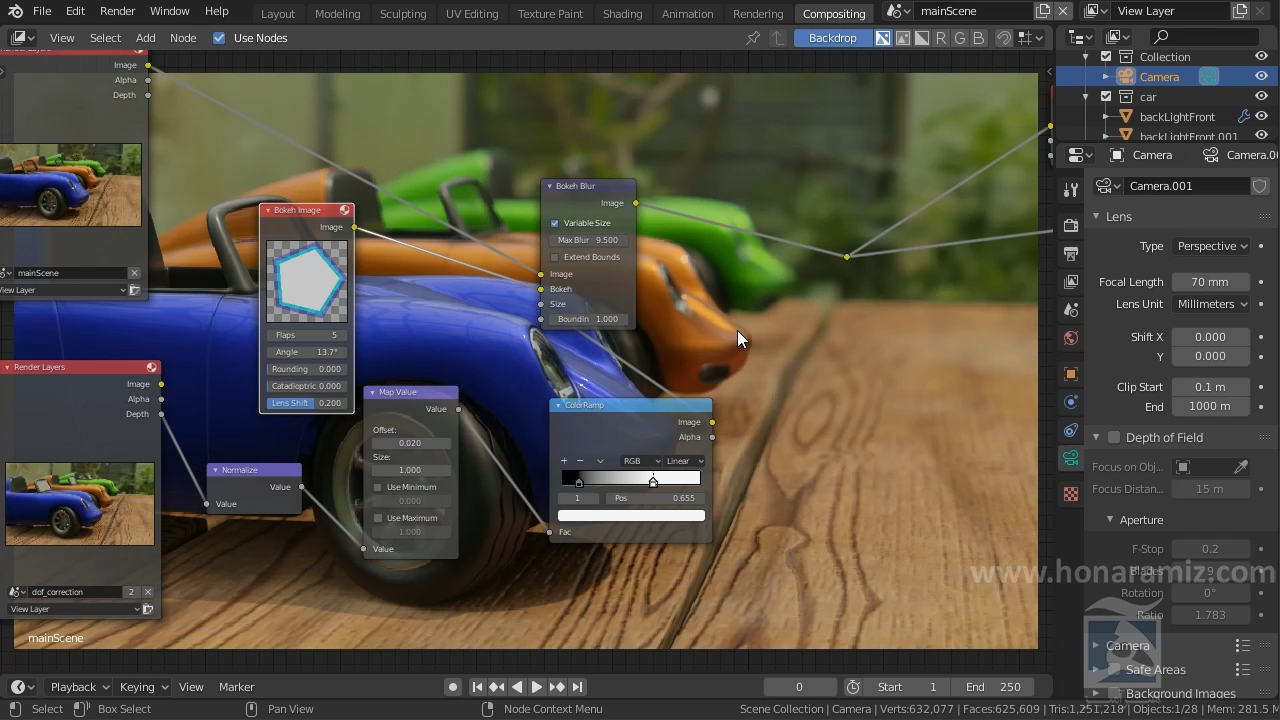This screenshot has height=720, width=1280.
Task: Click the parent node tree arrow icon
Action: tap(777, 38)
